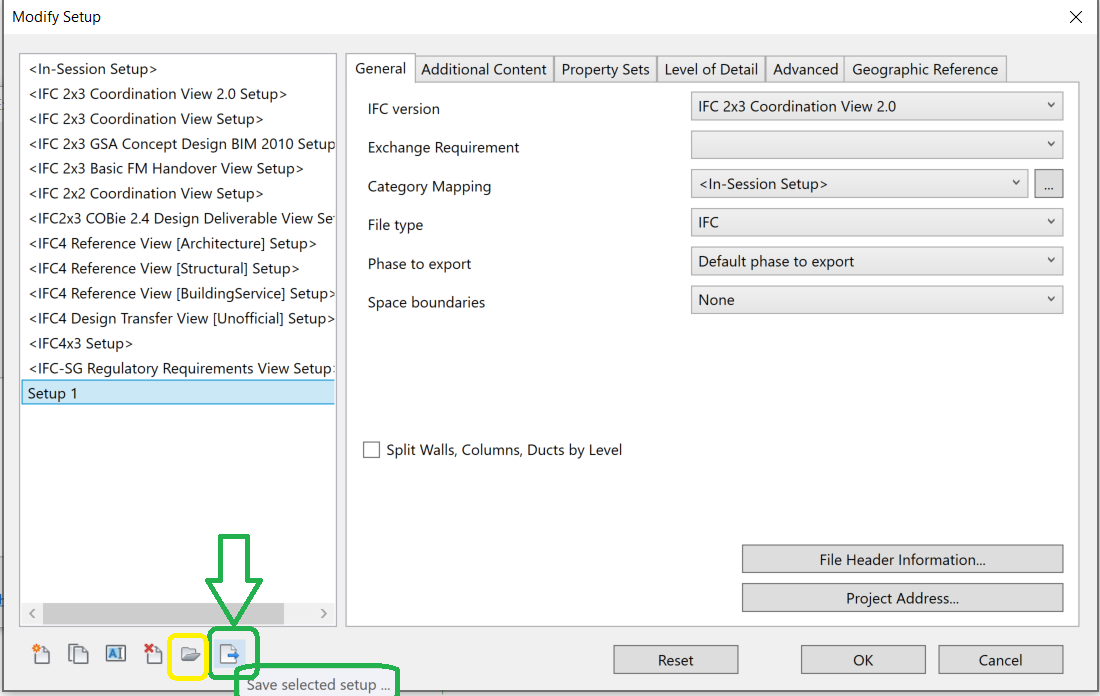Load a setup from file

click(x=193, y=654)
